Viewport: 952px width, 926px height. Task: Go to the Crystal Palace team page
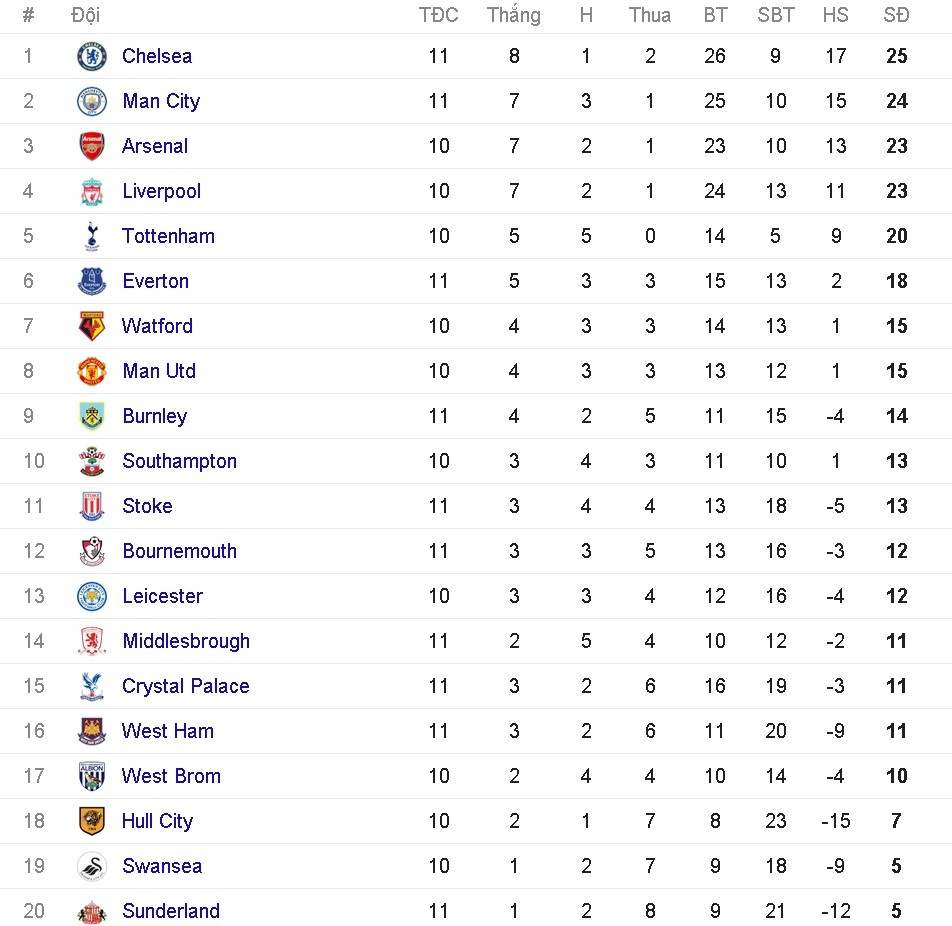coord(185,686)
